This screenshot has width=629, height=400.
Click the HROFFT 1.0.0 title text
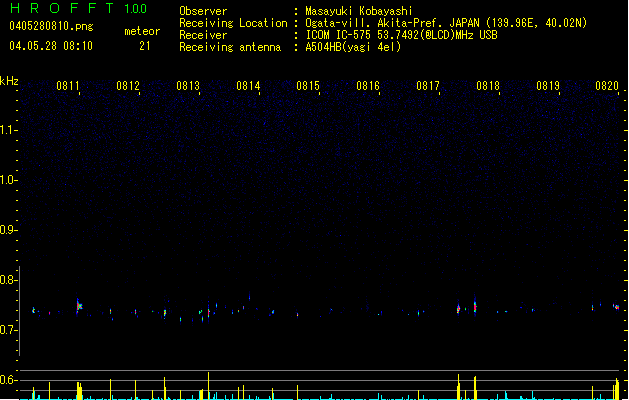click(x=78, y=8)
